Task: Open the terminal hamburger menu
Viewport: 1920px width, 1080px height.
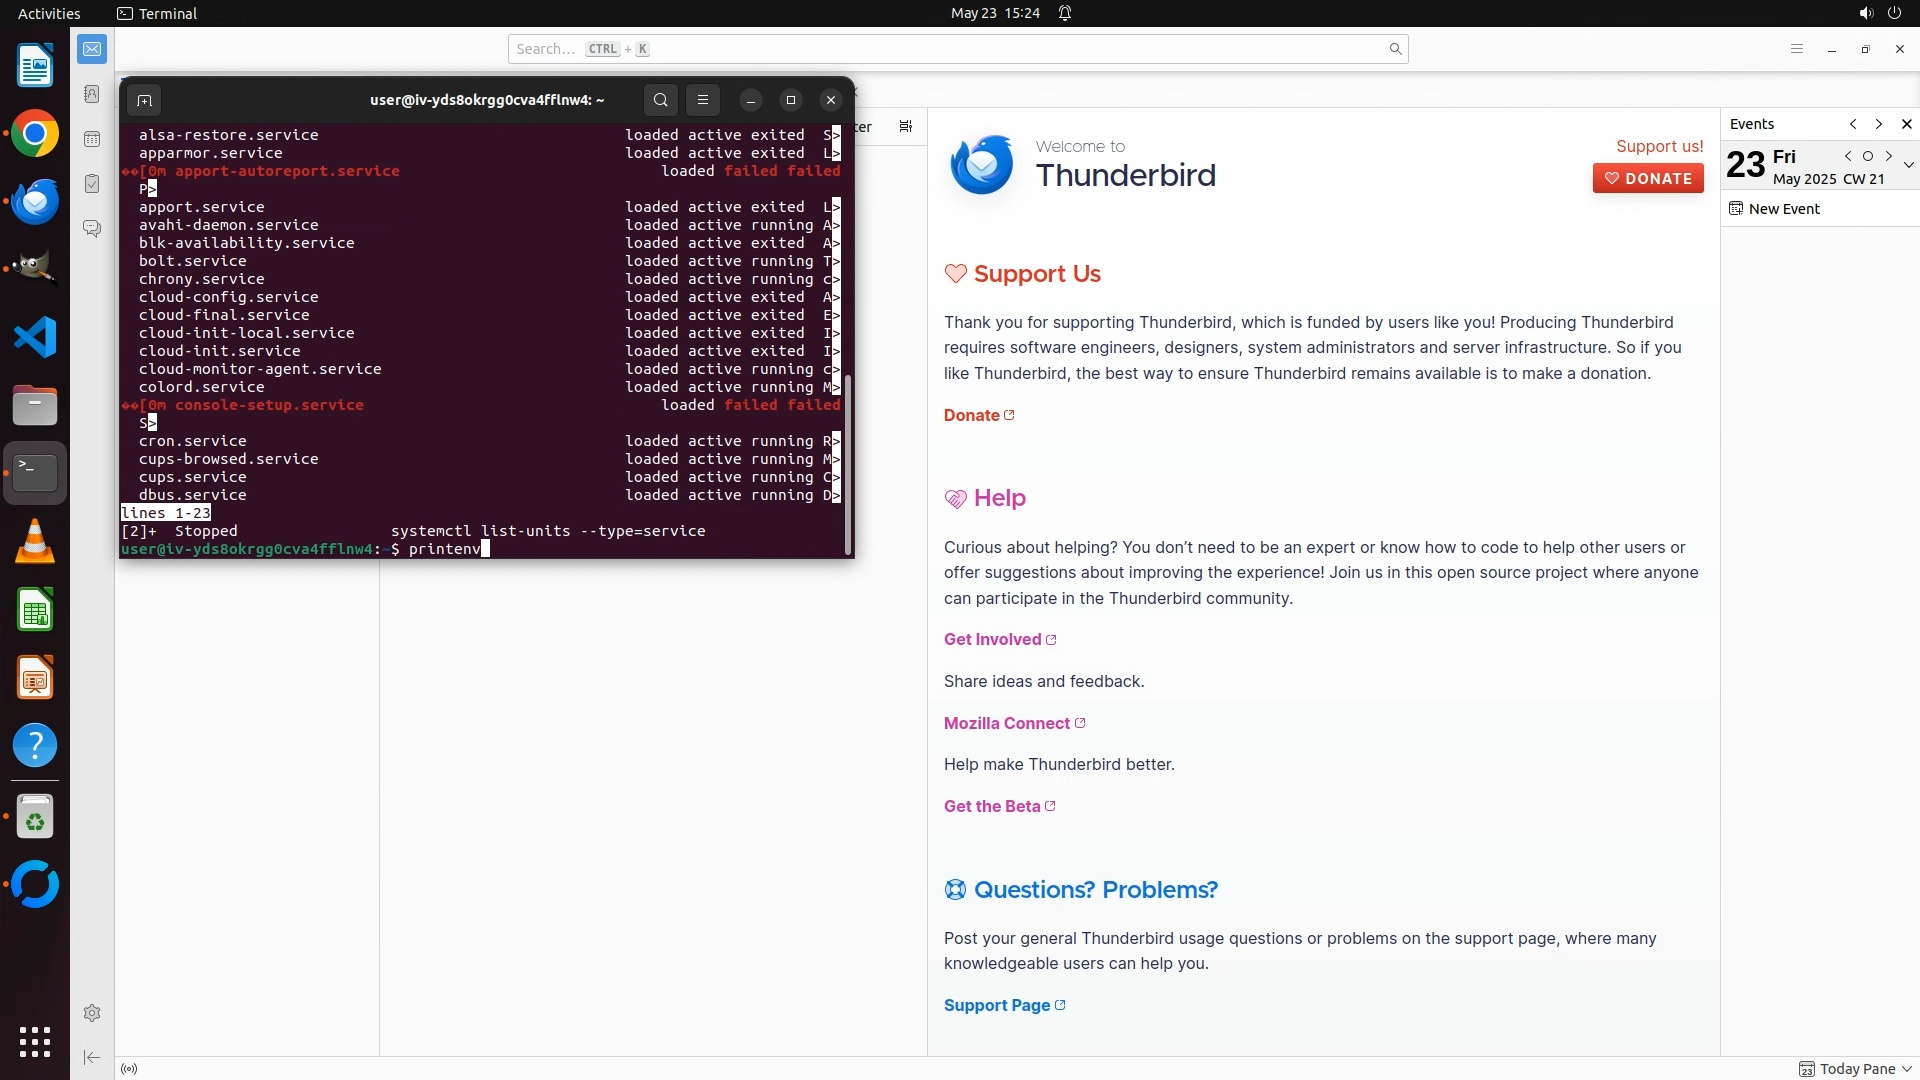Action: click(703, 100)
